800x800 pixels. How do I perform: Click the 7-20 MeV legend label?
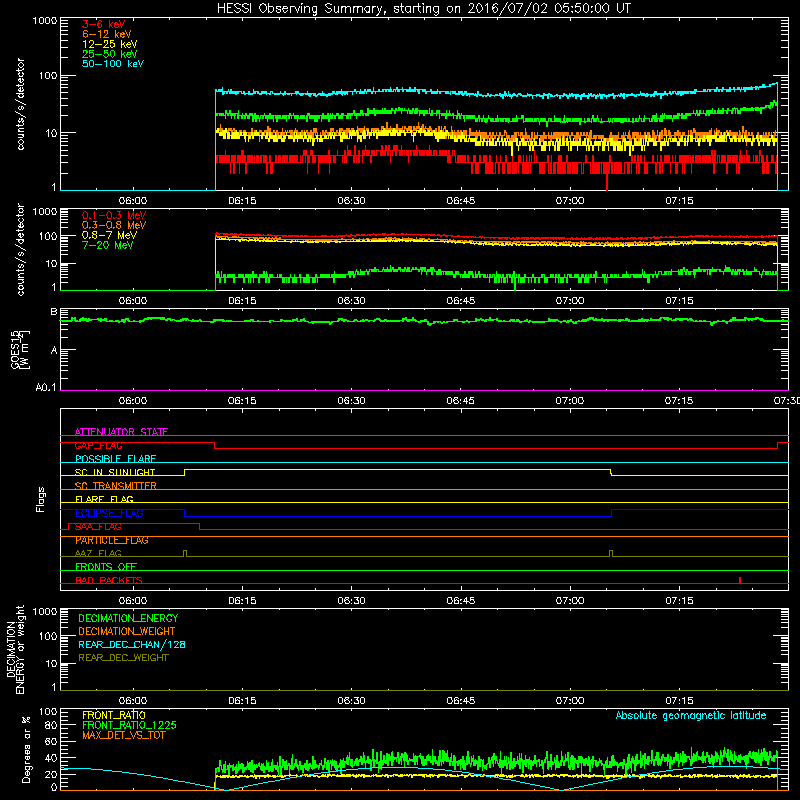[108, 245]
